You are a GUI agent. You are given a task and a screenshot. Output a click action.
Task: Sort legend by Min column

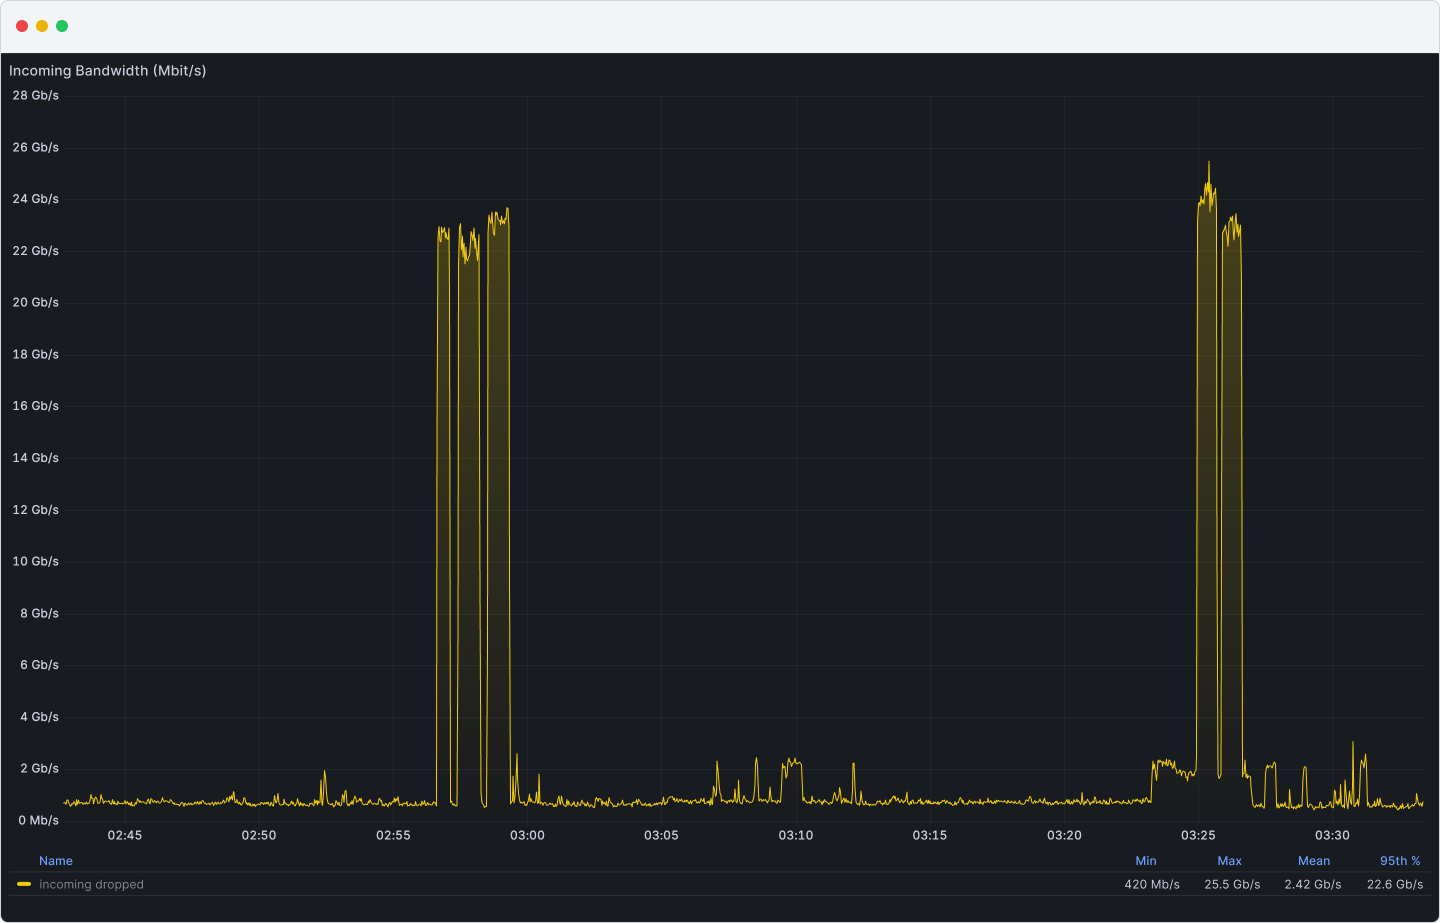[x=1145, y=861]
